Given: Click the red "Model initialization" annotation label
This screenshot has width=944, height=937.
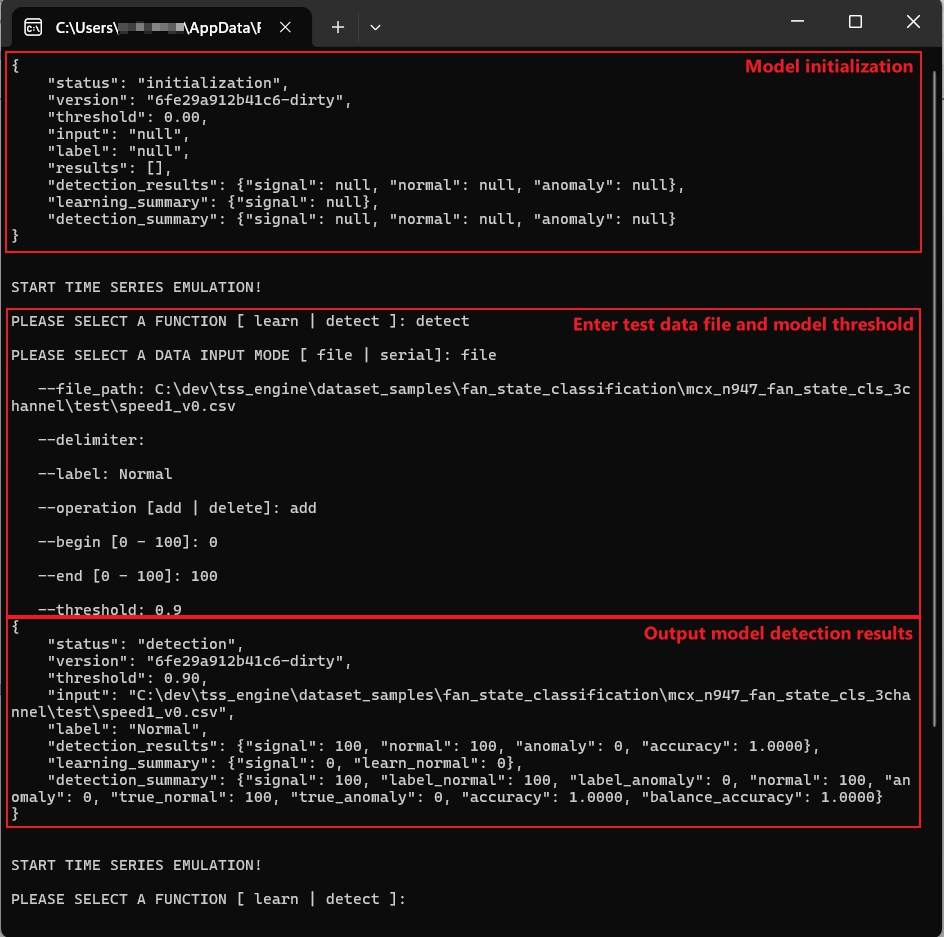Looking at the screenshot, I should point(828,67).
